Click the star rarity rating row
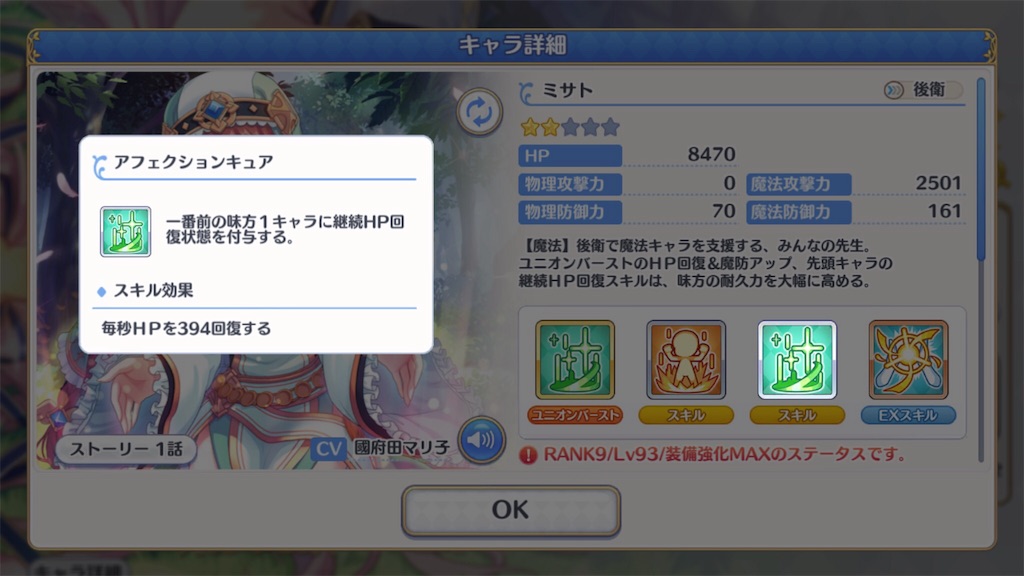 [x=570, y=127]
